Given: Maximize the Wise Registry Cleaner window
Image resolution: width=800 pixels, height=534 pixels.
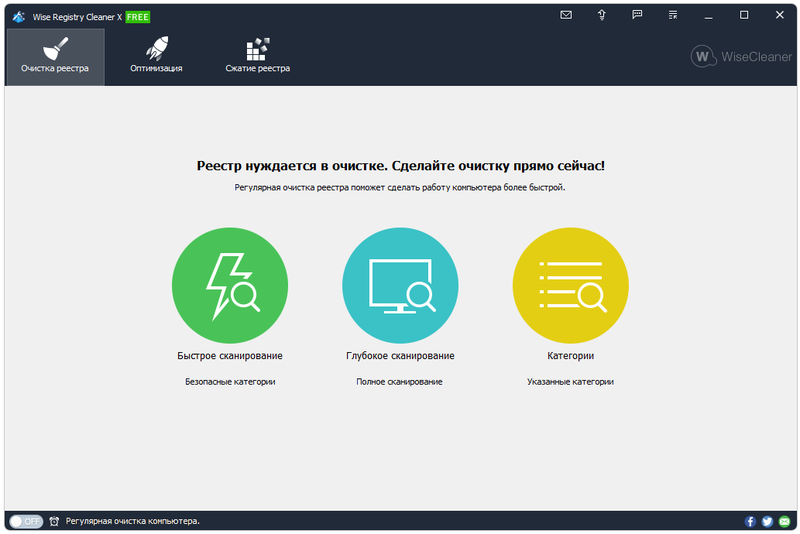Looking at the screenshot, I should coord(744,15).
